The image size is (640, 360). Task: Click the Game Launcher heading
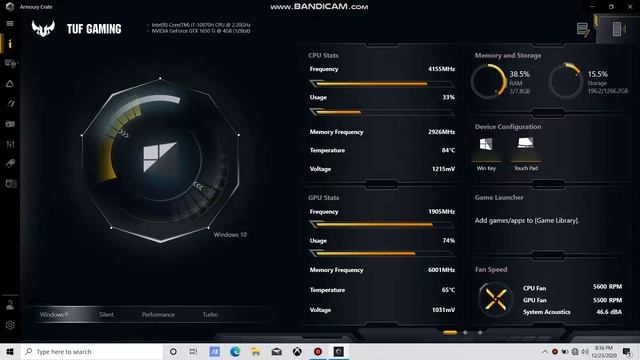click(x=499, y=197)
